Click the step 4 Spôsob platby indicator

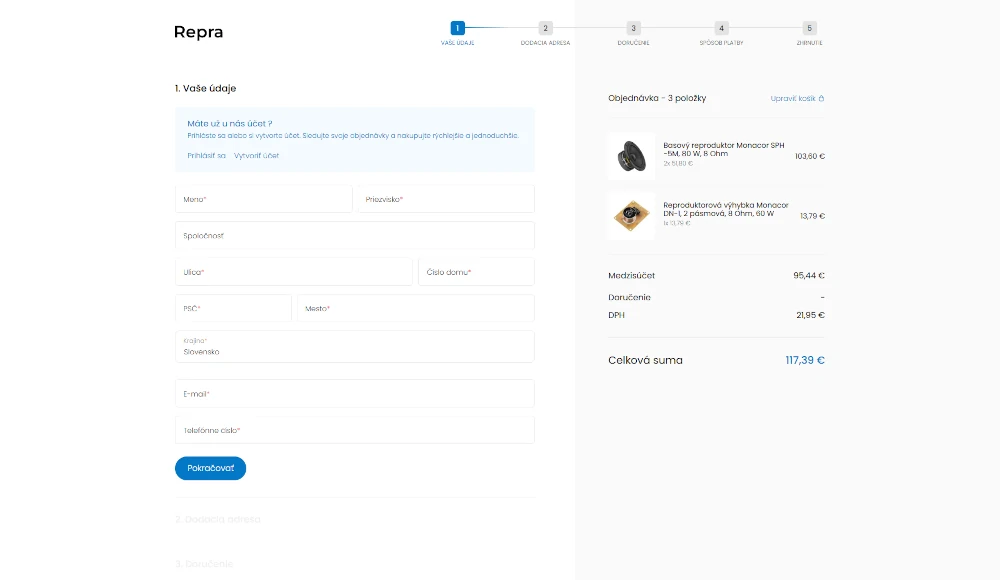click(x=721, y=29)
